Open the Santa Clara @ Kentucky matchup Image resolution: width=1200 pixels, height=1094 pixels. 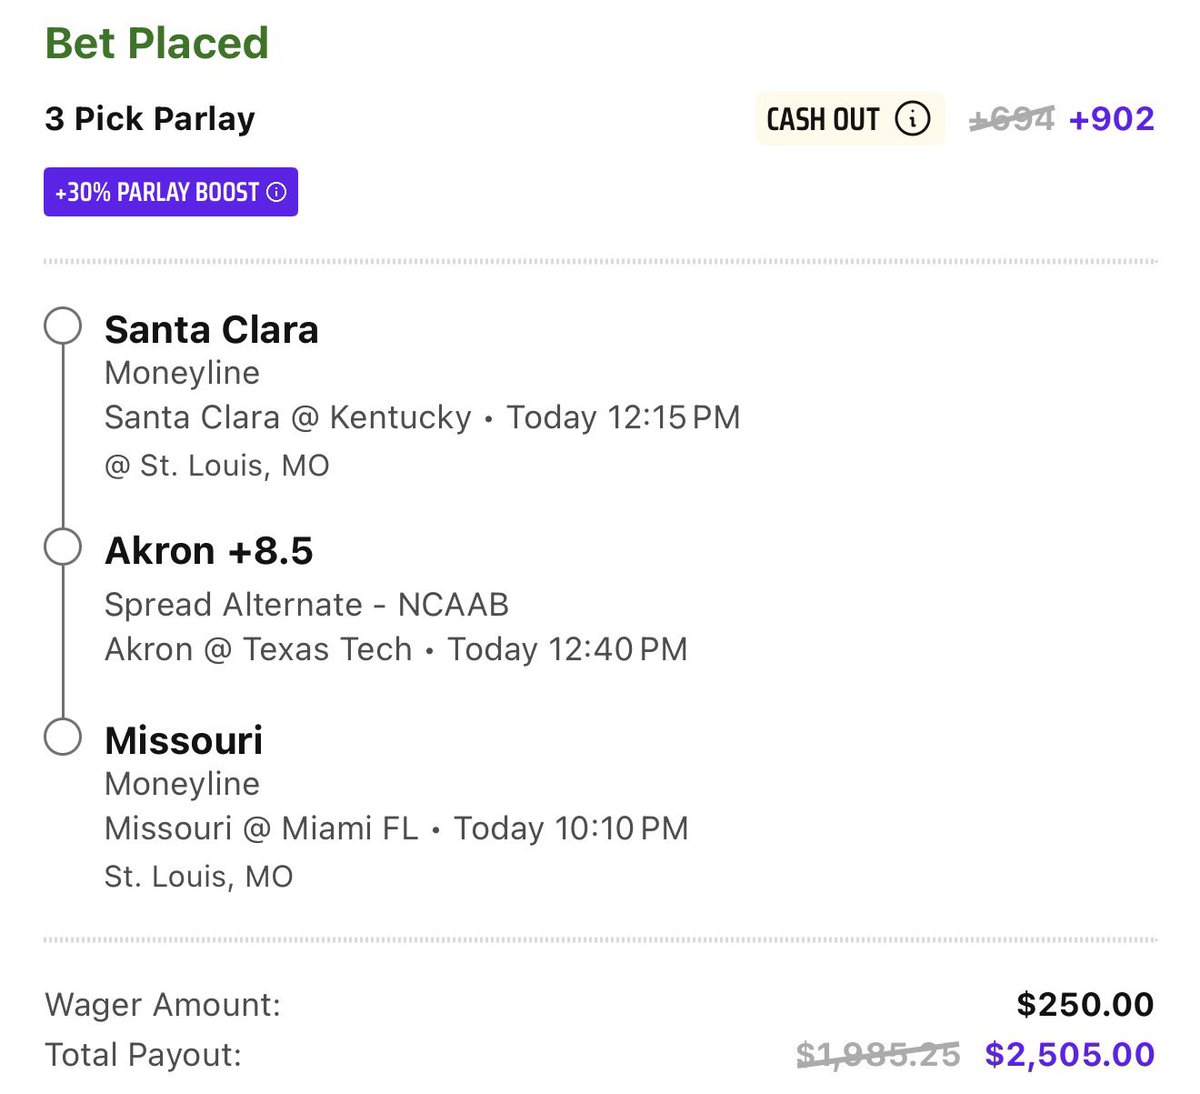(x=288, y=417)
